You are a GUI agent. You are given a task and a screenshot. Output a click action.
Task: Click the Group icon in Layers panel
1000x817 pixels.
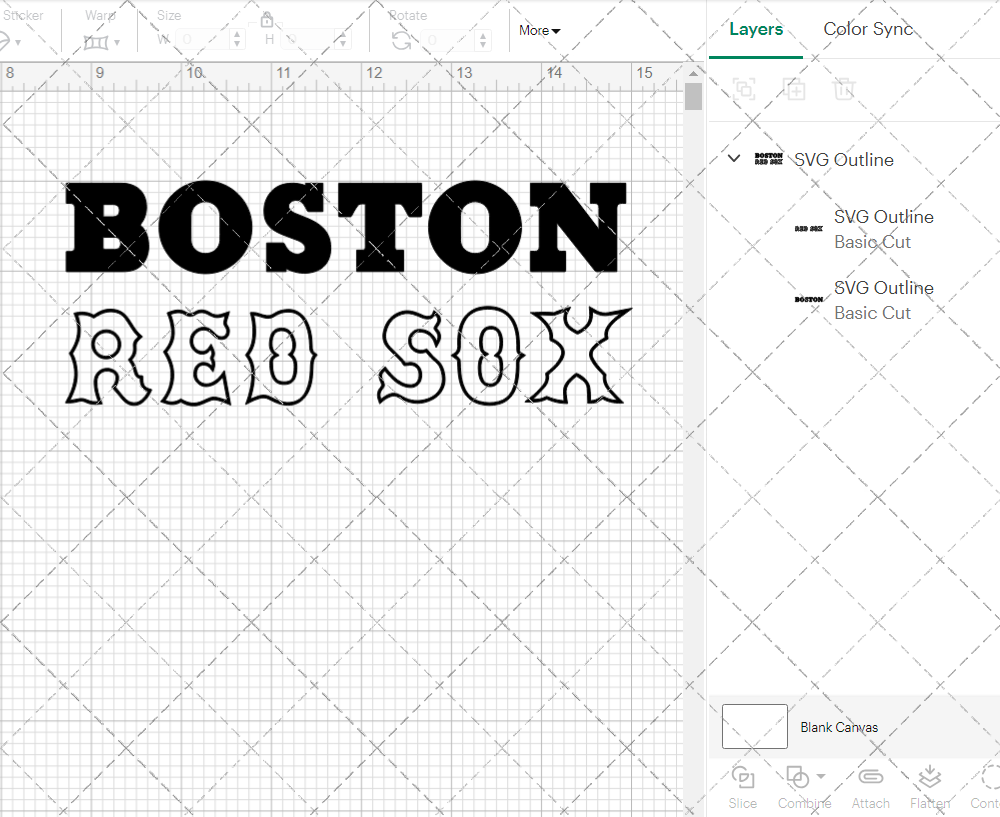pos(743,89)
